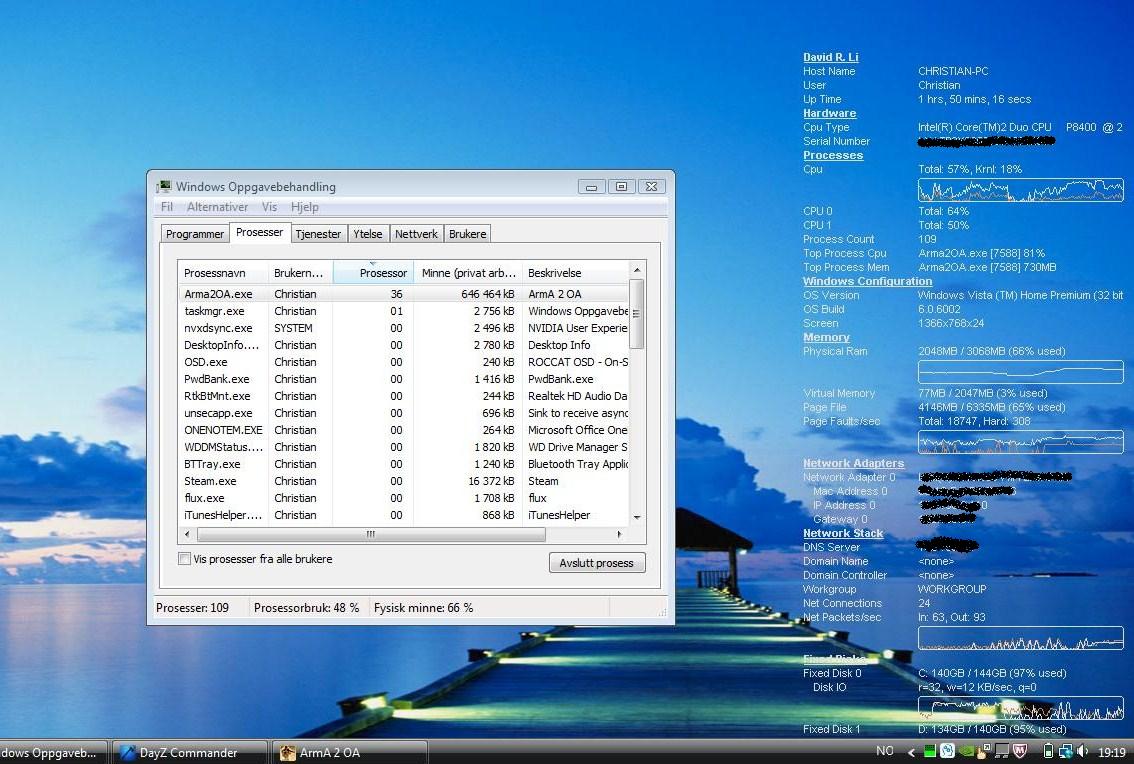1134x764 pixels.
Task: Click the Avslutt prosess button
Action: pyautogui.click(x=597, y=563)
